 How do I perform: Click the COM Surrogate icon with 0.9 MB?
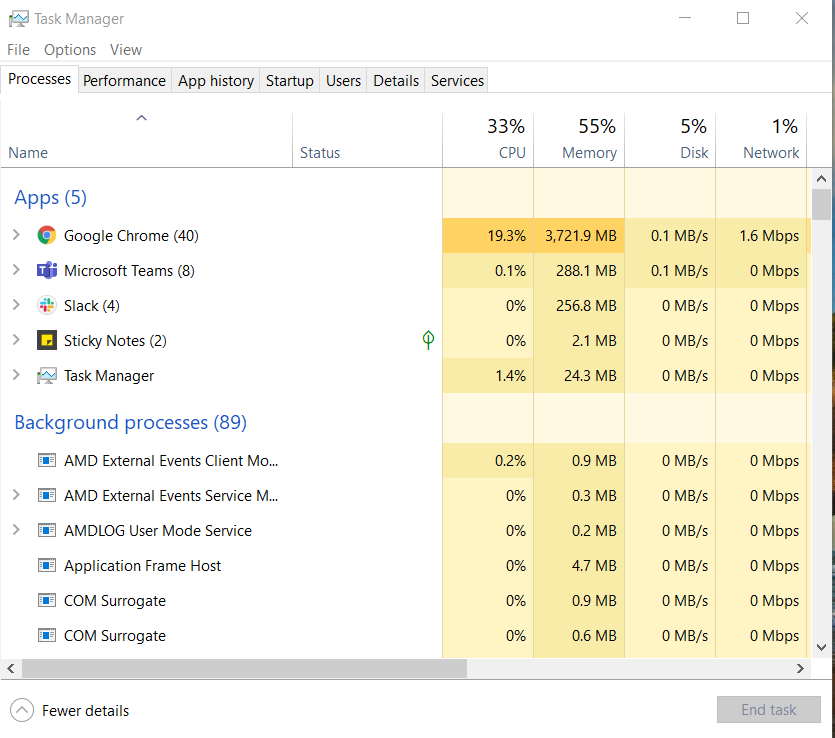coord(47,601)
